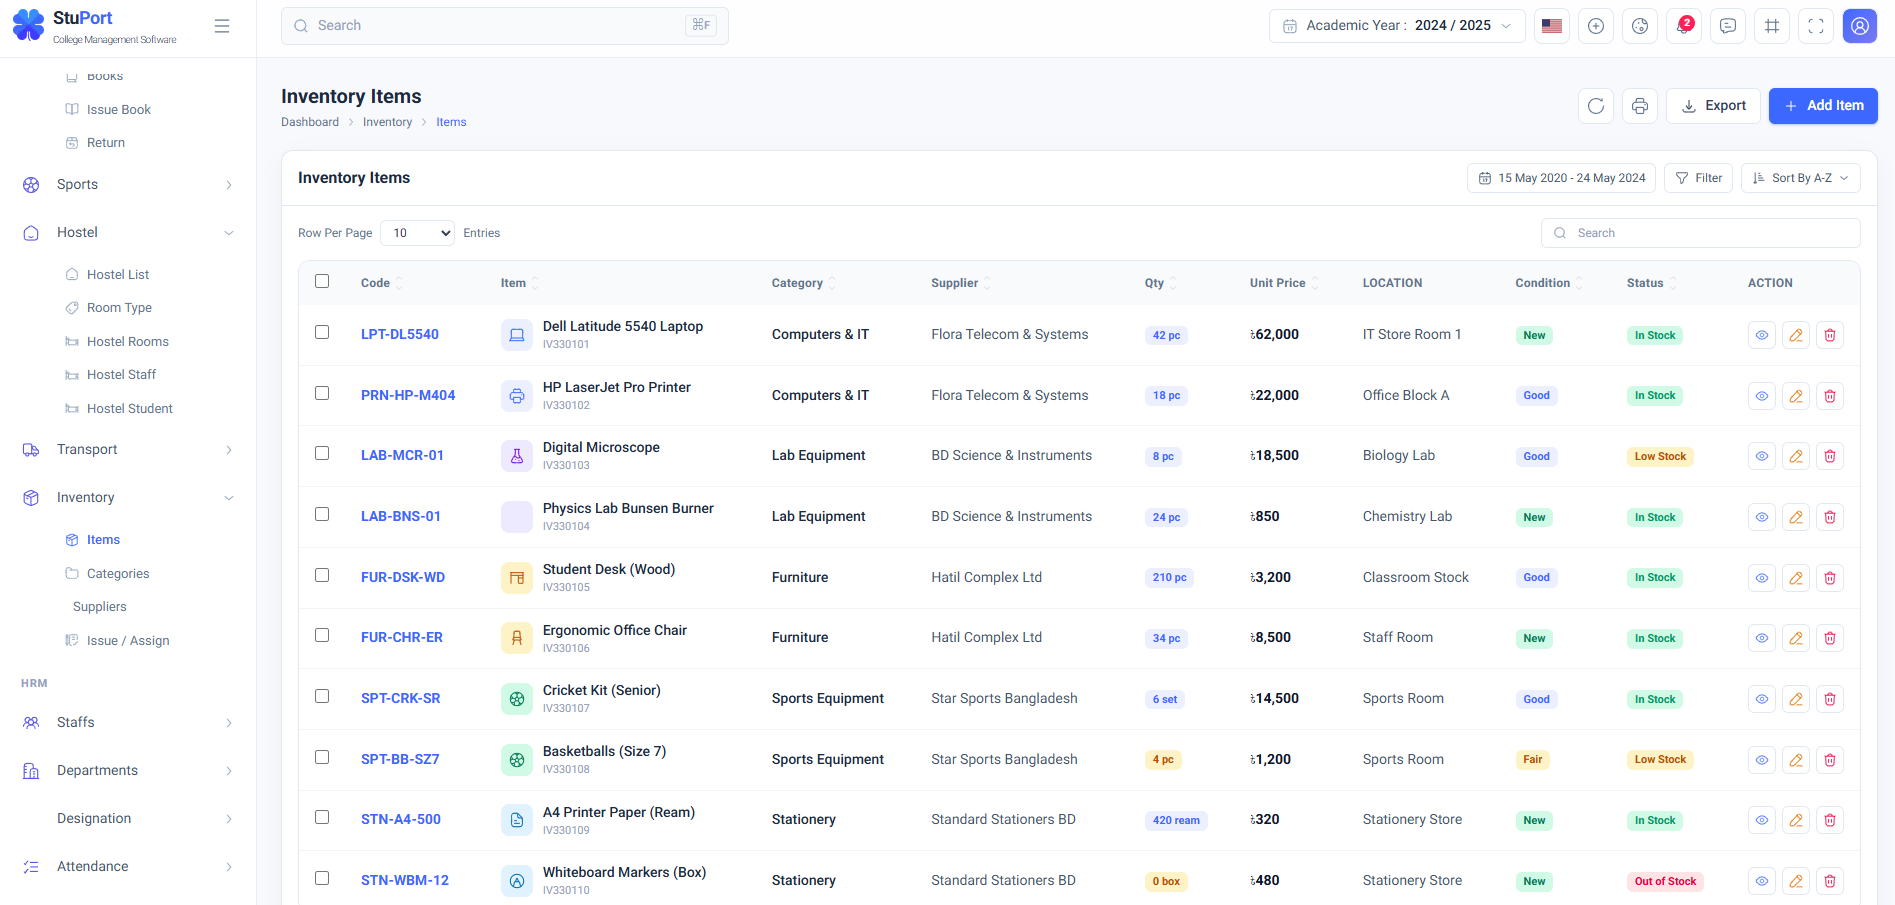Open Issue / Assign in the sidebar
Screen dimensions: 1895x905
tap(128, 641)
